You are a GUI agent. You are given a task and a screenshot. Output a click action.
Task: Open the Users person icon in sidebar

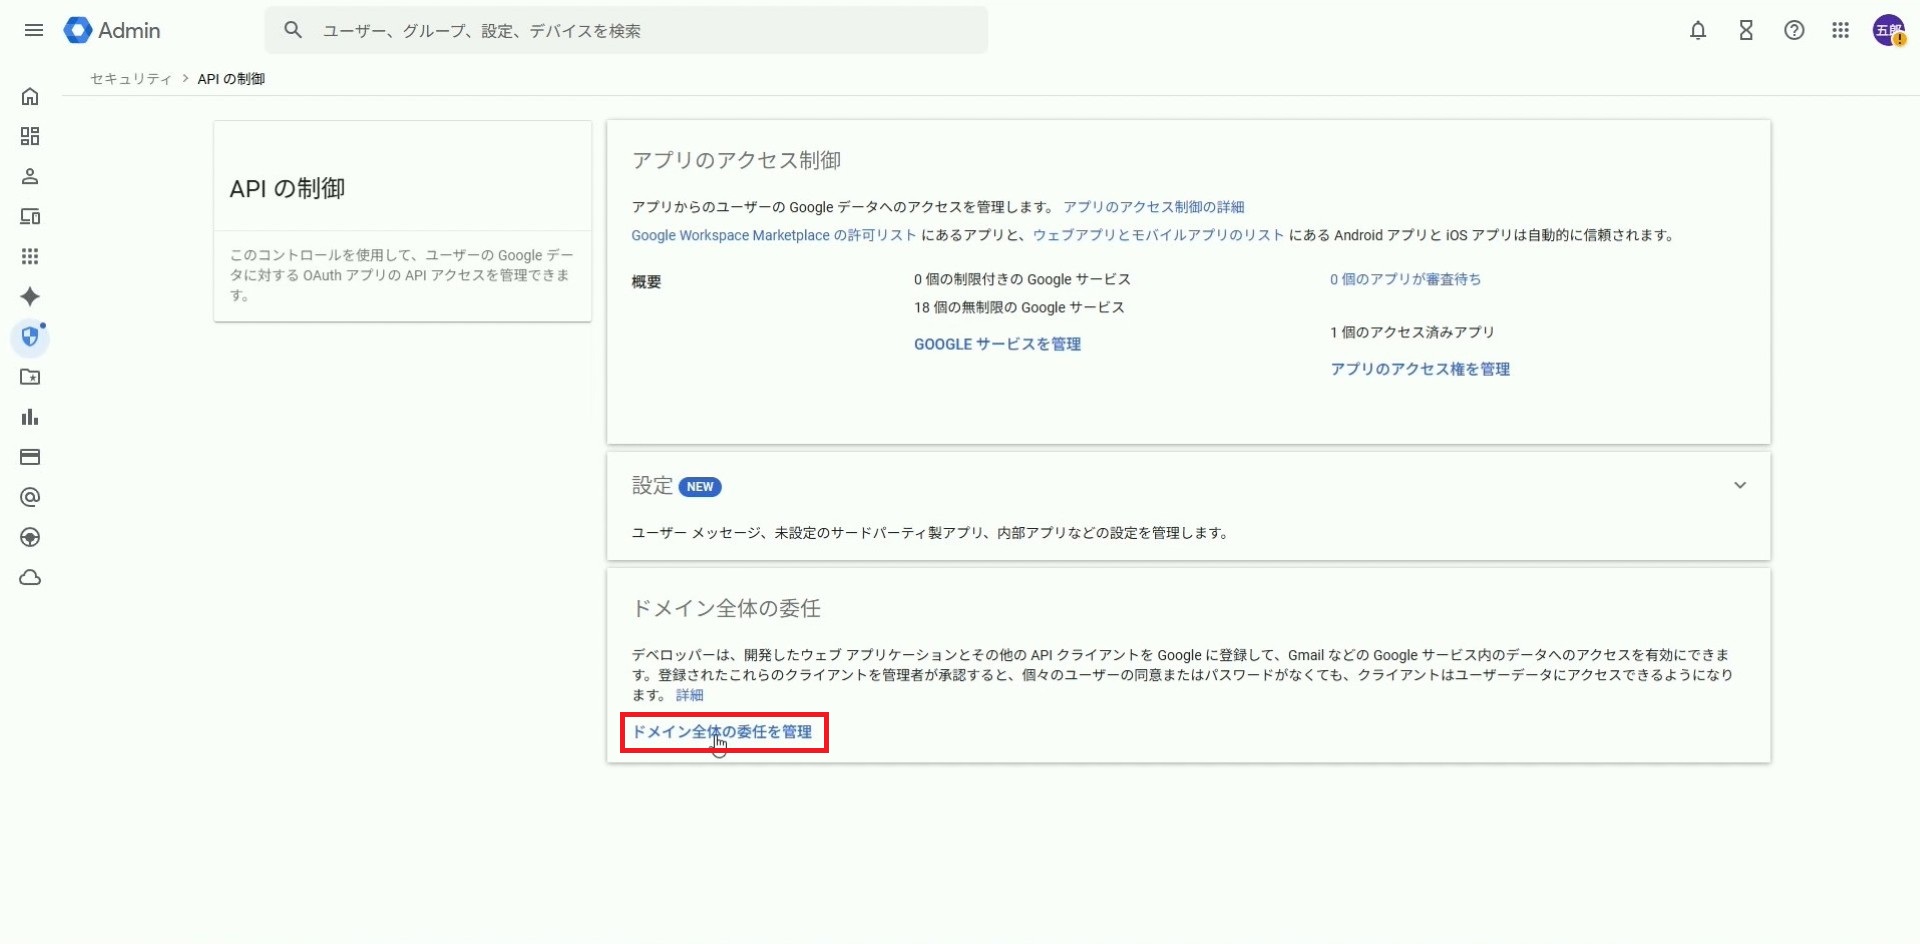30,177
